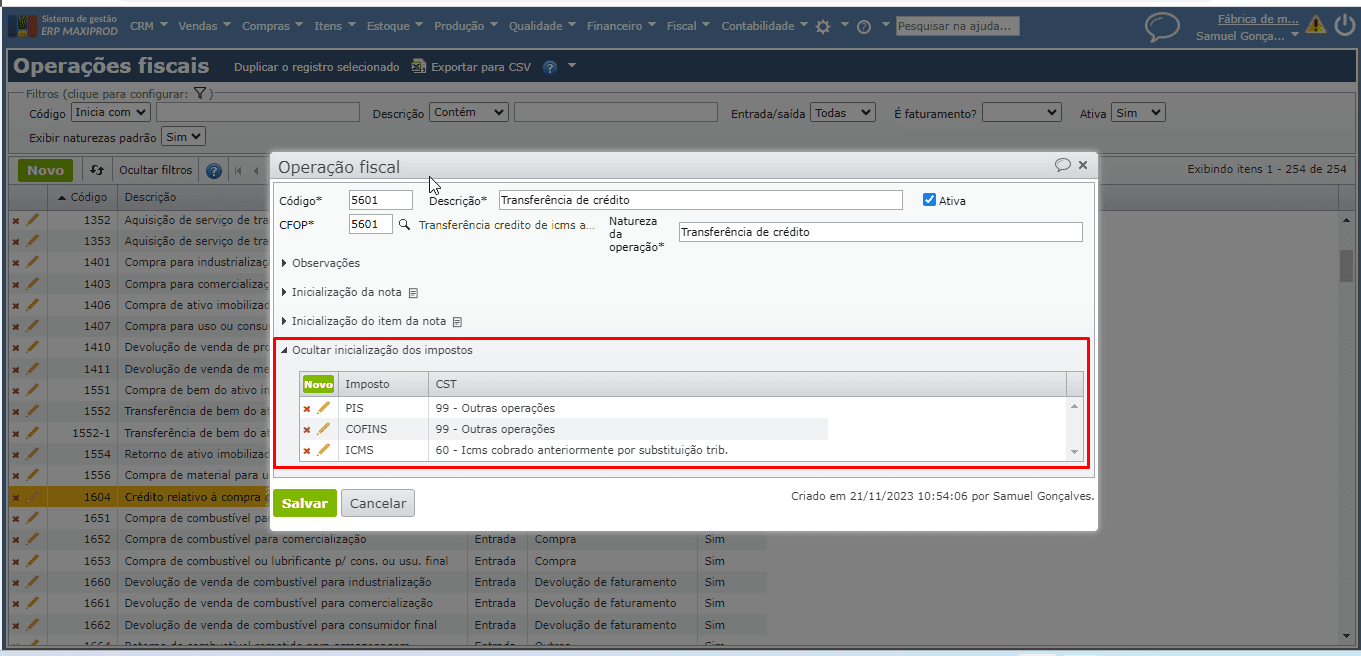Expand the 'Inicialização da nota' section
This screenshot has width=1361, height=656.
coord(342,292)
